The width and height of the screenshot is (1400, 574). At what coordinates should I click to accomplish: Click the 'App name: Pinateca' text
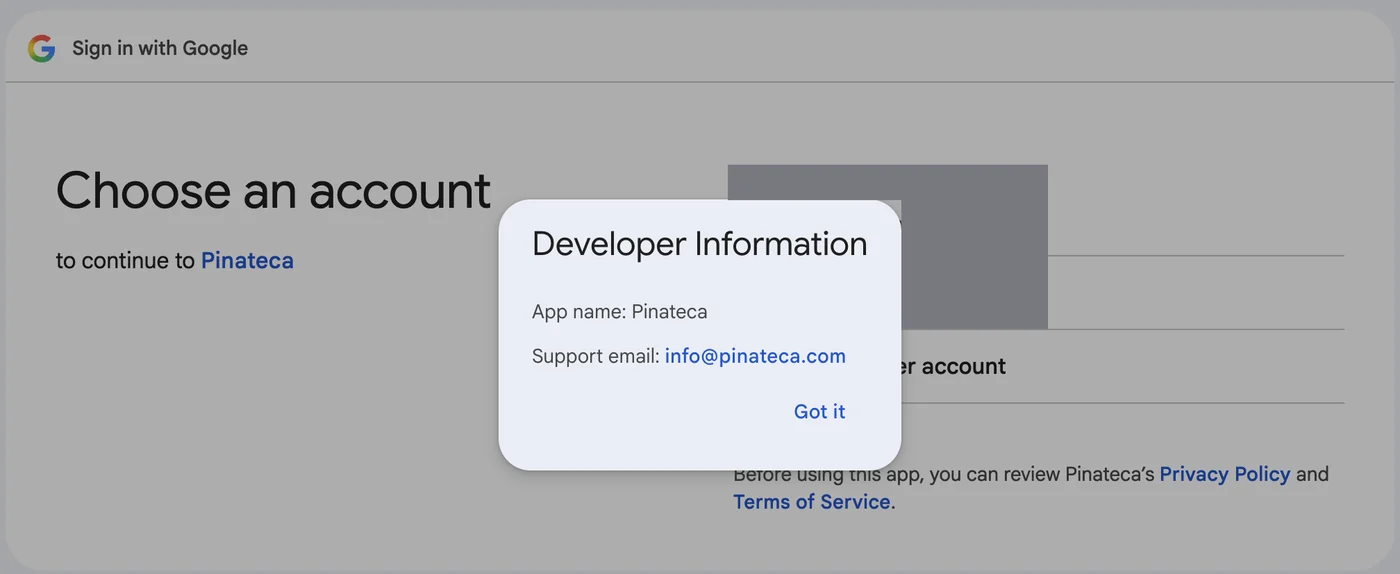click(619, 312)
